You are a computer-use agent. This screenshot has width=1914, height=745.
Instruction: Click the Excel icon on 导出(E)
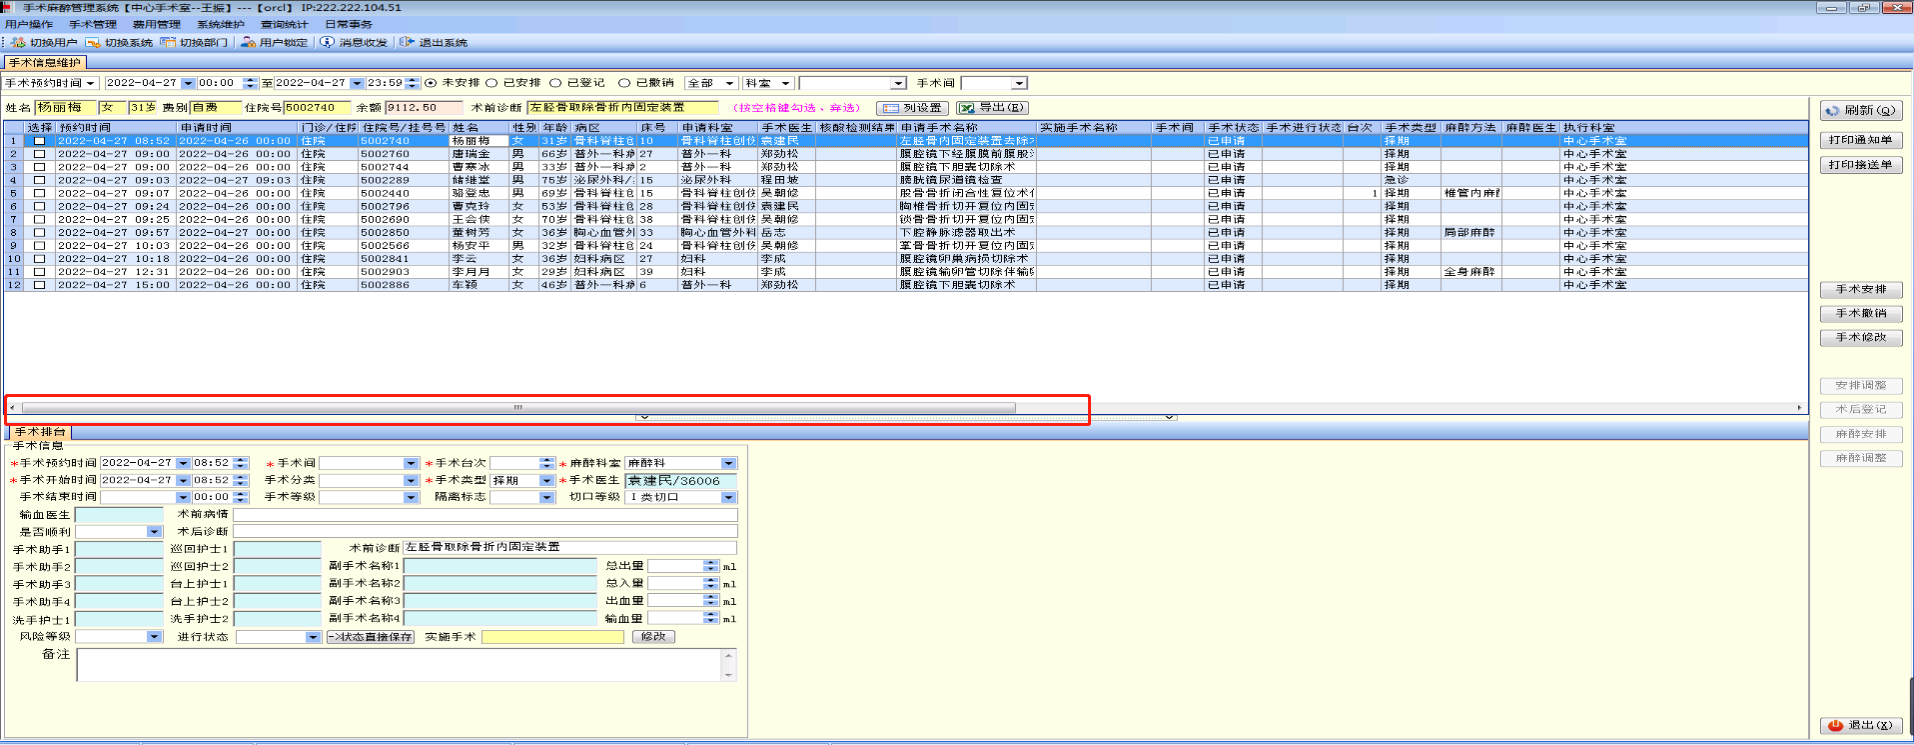[x=967, y=108]
